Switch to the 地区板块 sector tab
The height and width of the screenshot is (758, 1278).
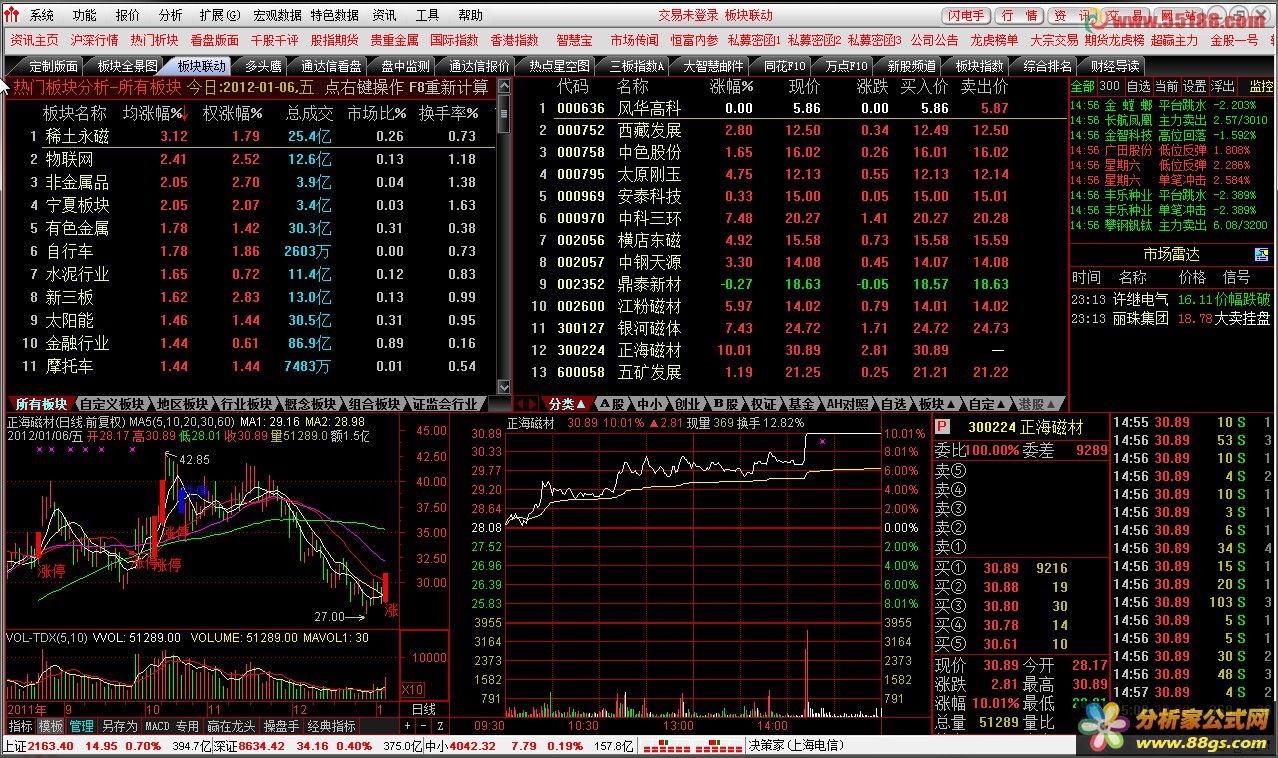point(182,404)
